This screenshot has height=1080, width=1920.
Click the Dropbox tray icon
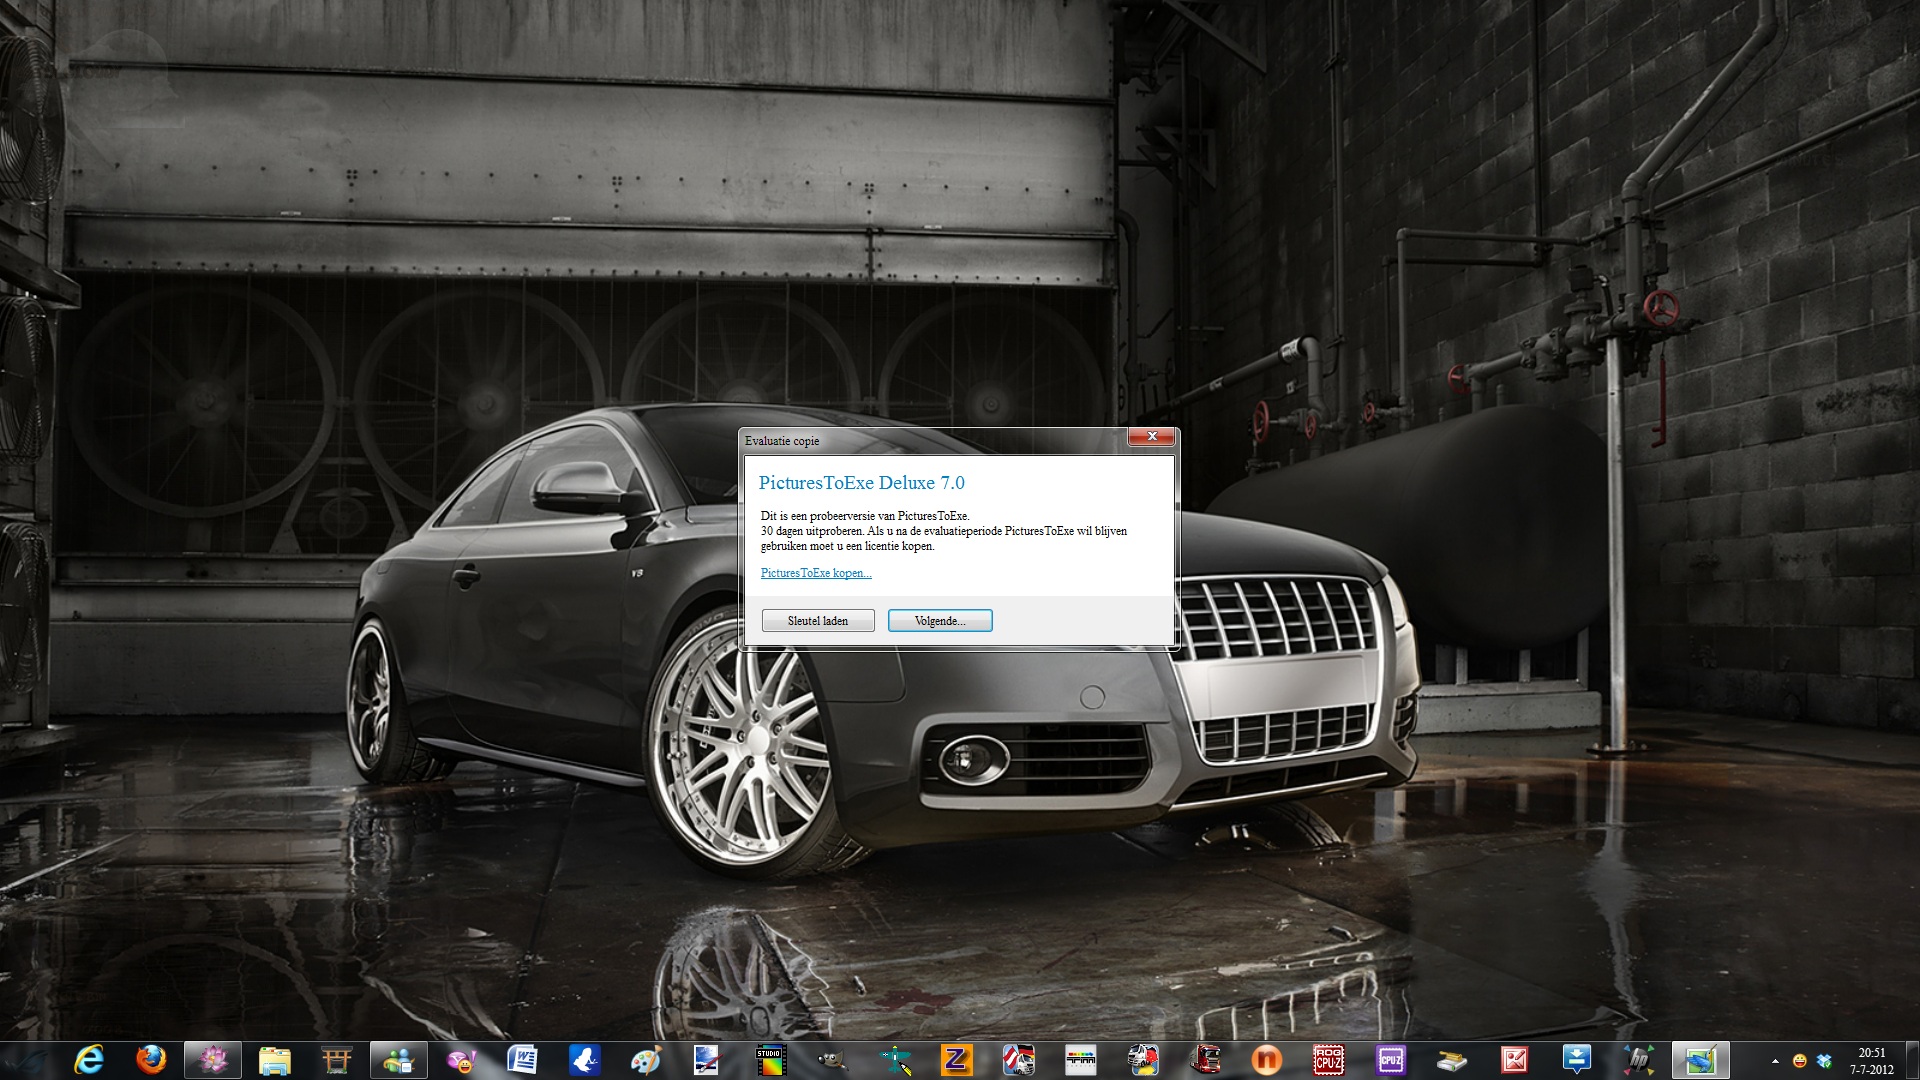click(1824, 1061)
